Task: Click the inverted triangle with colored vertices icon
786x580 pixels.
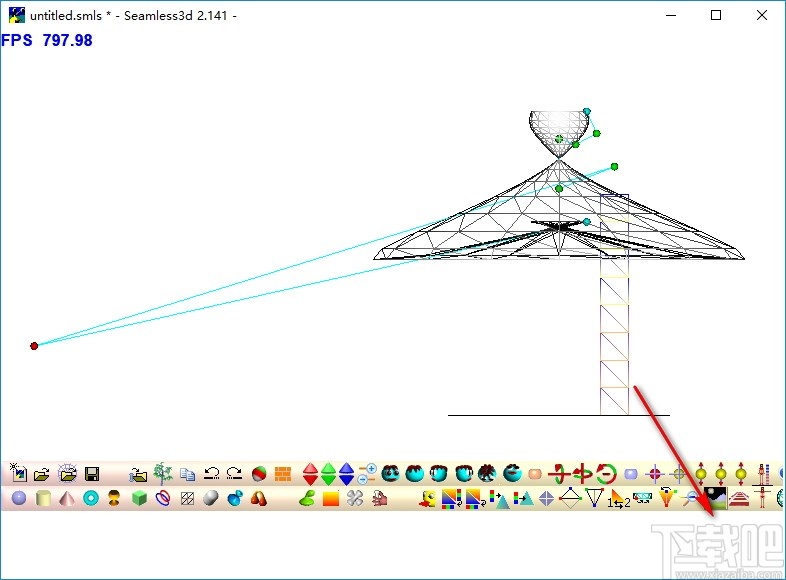Action: (594, 498)
